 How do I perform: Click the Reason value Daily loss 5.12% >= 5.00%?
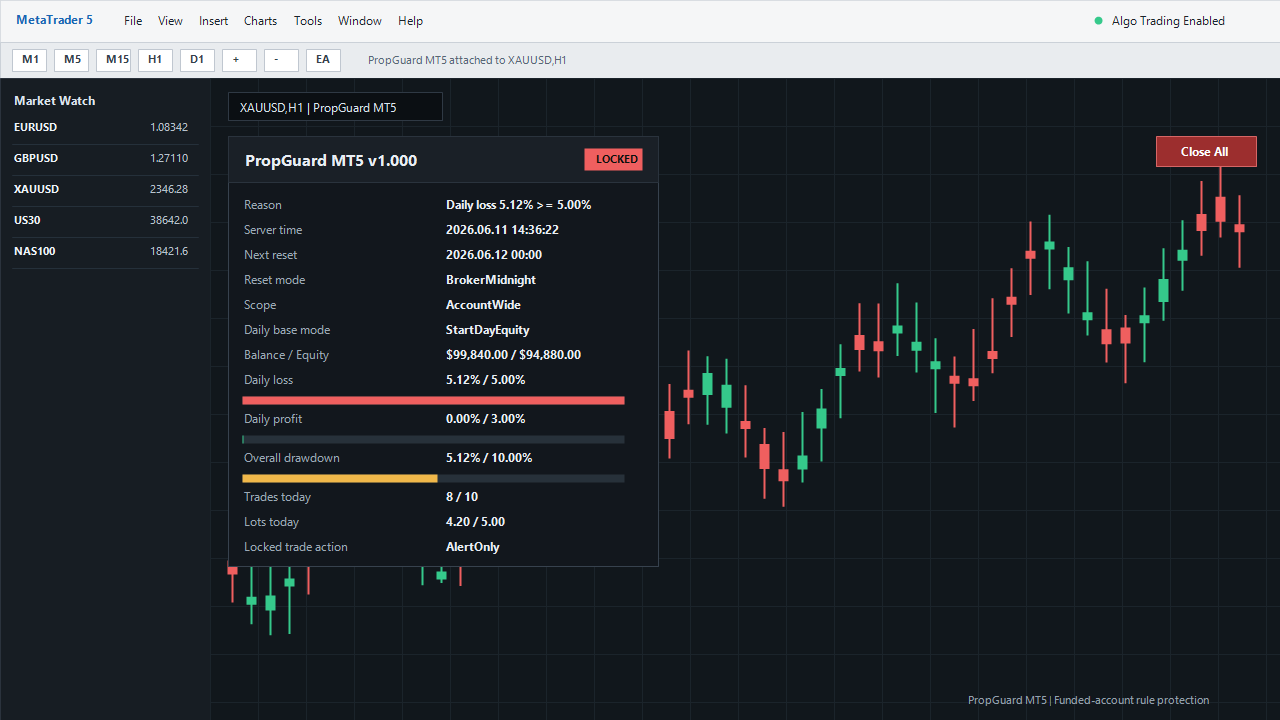click(519, 205)
